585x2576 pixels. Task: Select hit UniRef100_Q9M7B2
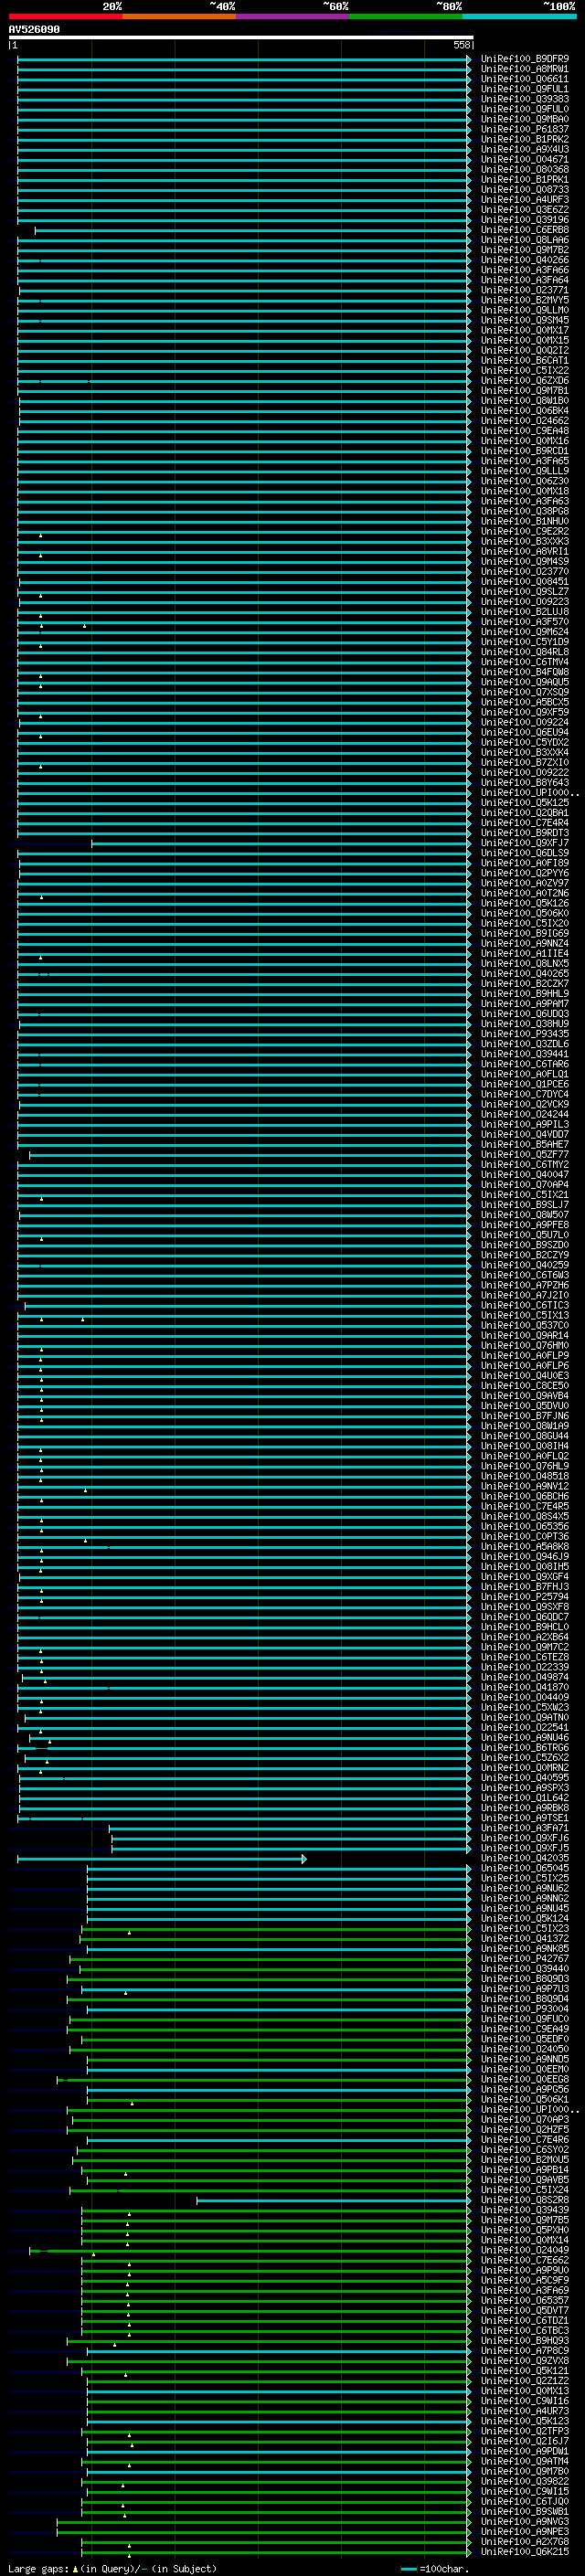[x=525, y=250]
